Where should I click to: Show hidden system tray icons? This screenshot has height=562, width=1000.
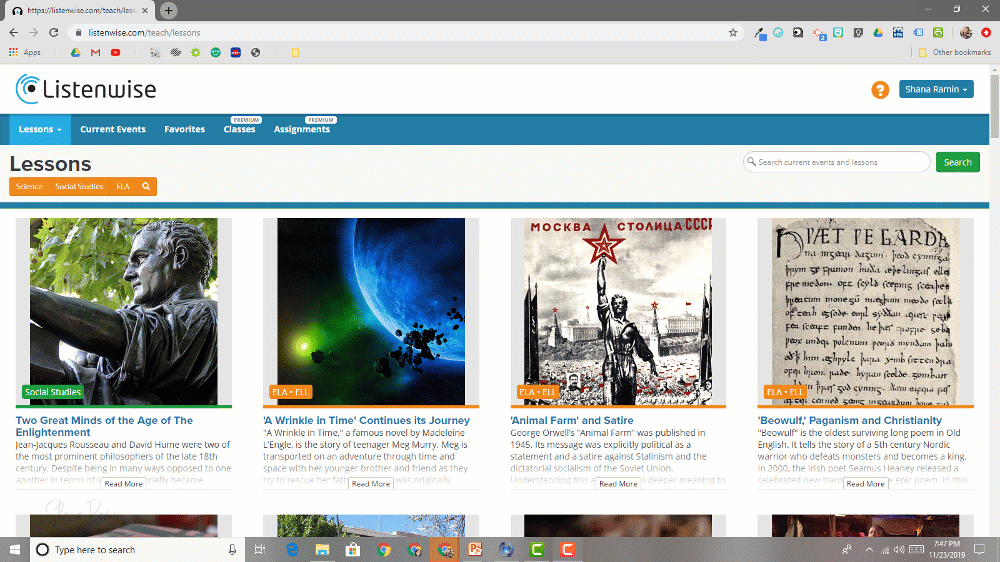pyautogui.click(x=869, y=549)
